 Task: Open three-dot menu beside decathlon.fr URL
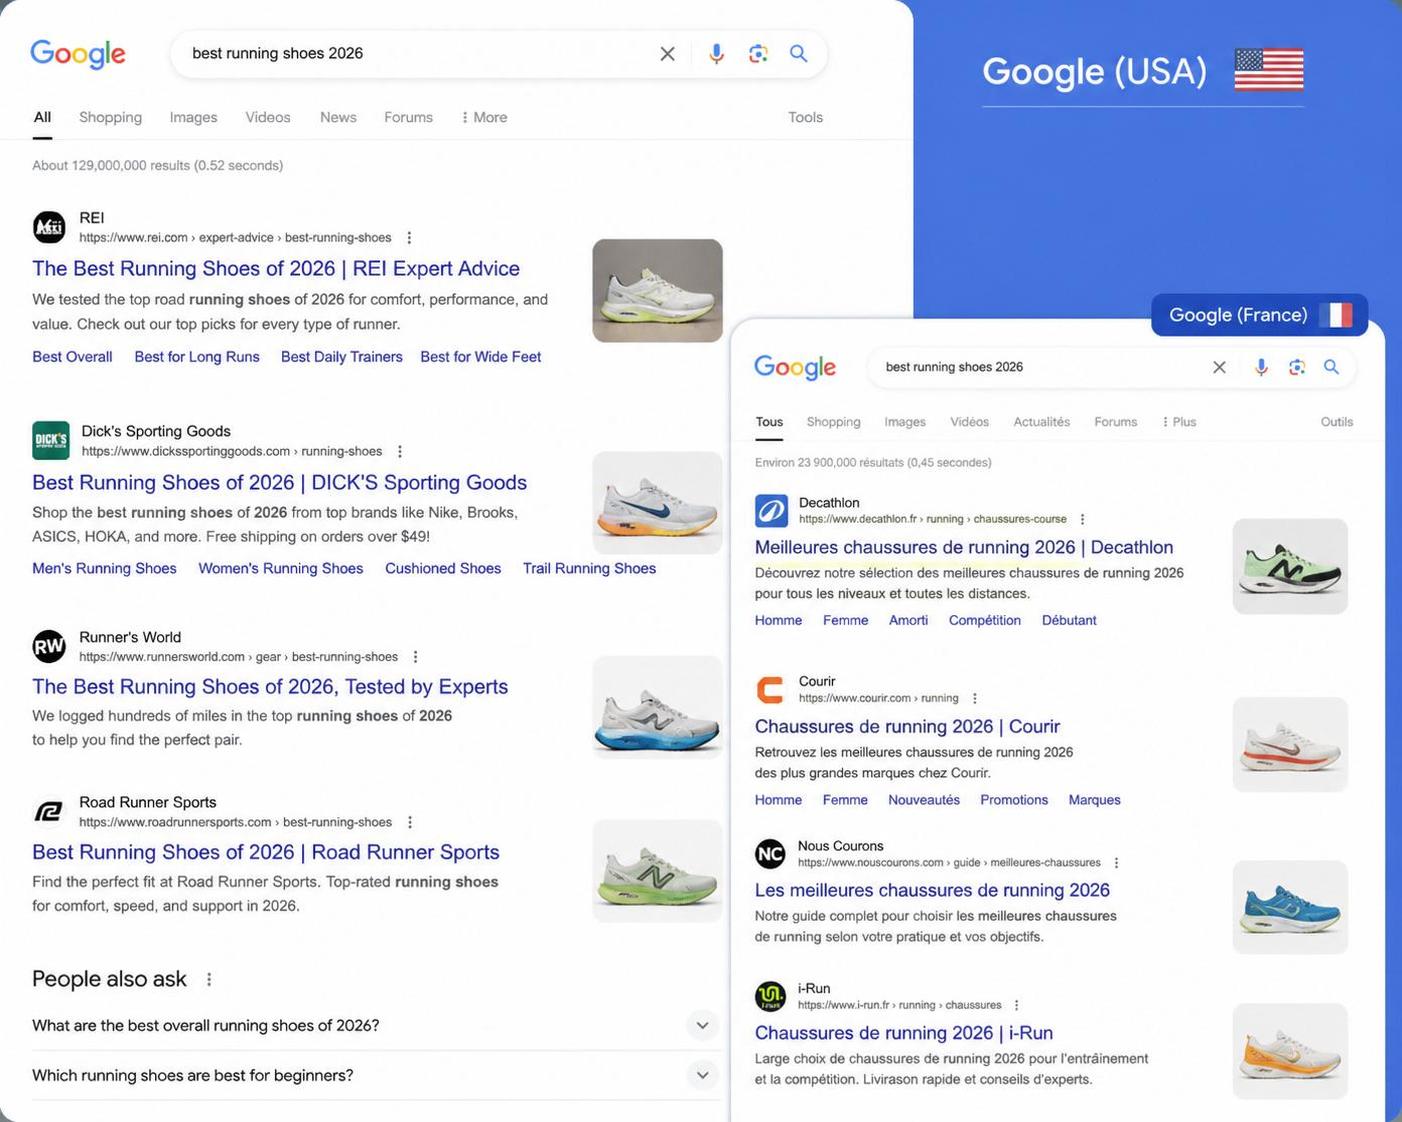point(1082,520)
